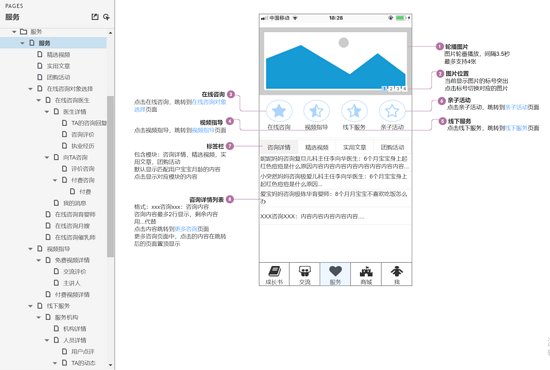Switch to the 精选视频 tab in mockup
The image size is (550, 370).
pyautogui.click(x=316, y=147)
